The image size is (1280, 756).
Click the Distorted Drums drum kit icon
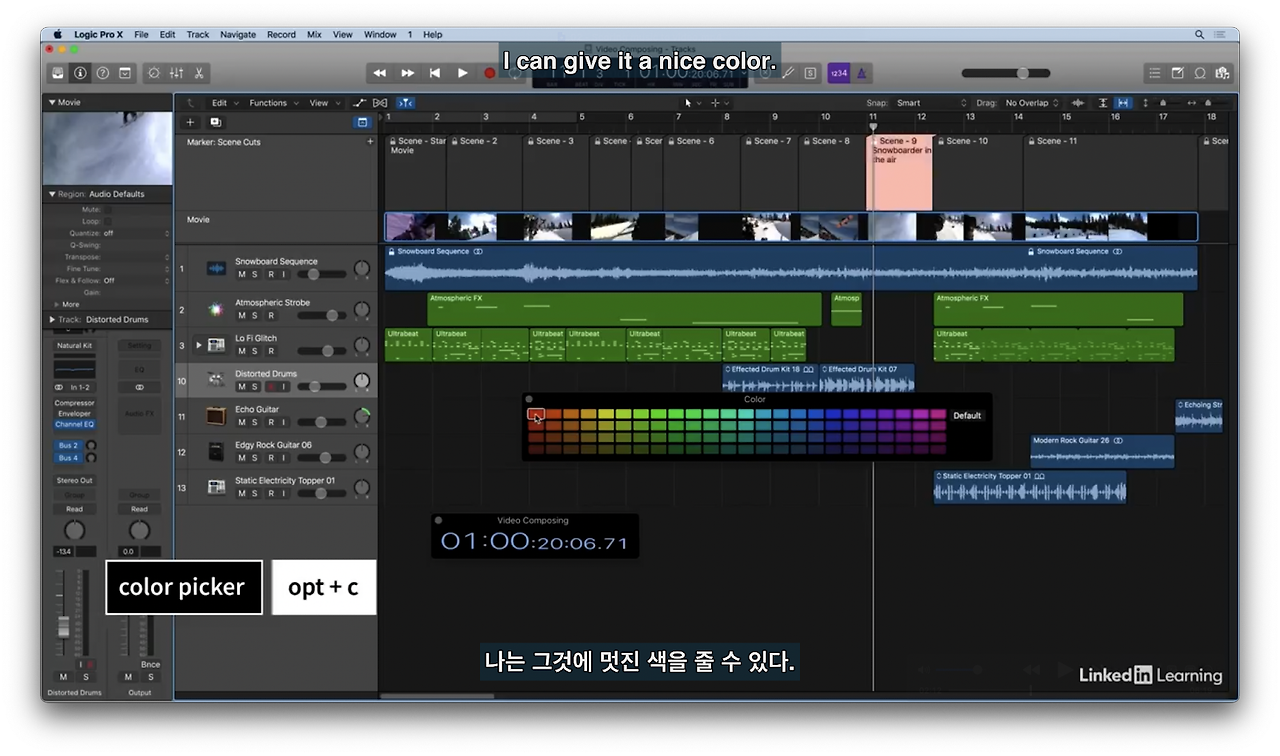[x=216, y=380]
